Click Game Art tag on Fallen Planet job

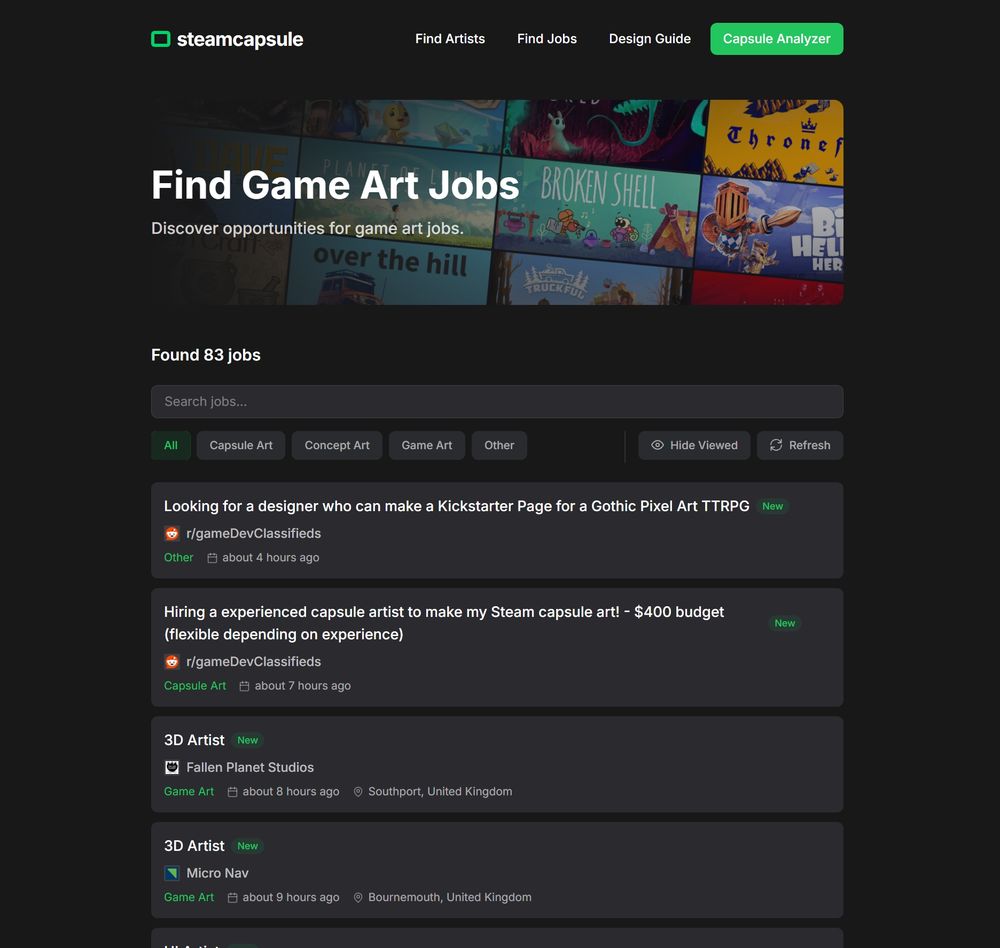pyautogui.click(x=189, y=792)
